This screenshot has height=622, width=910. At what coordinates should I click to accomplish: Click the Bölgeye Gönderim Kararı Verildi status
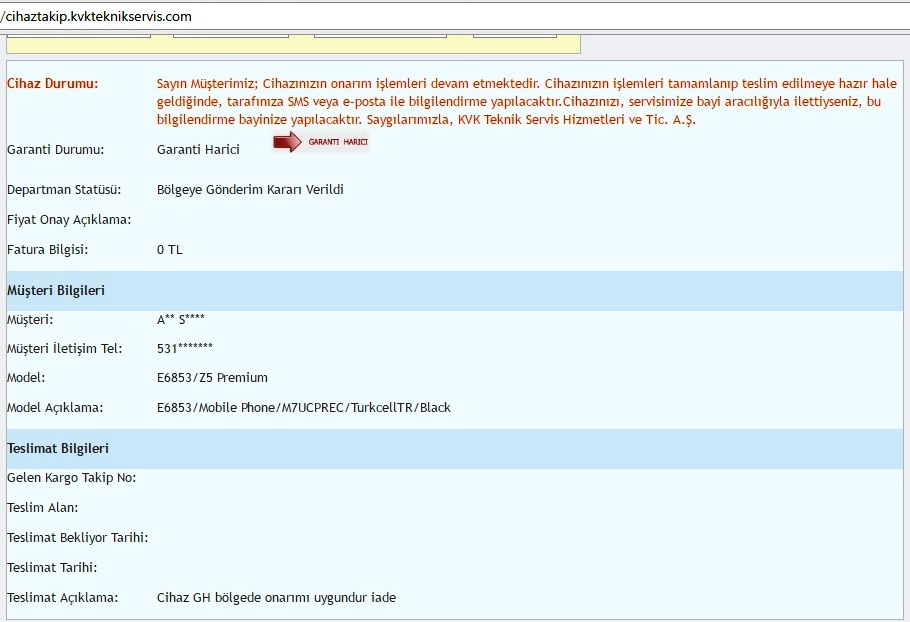[250, 189]
